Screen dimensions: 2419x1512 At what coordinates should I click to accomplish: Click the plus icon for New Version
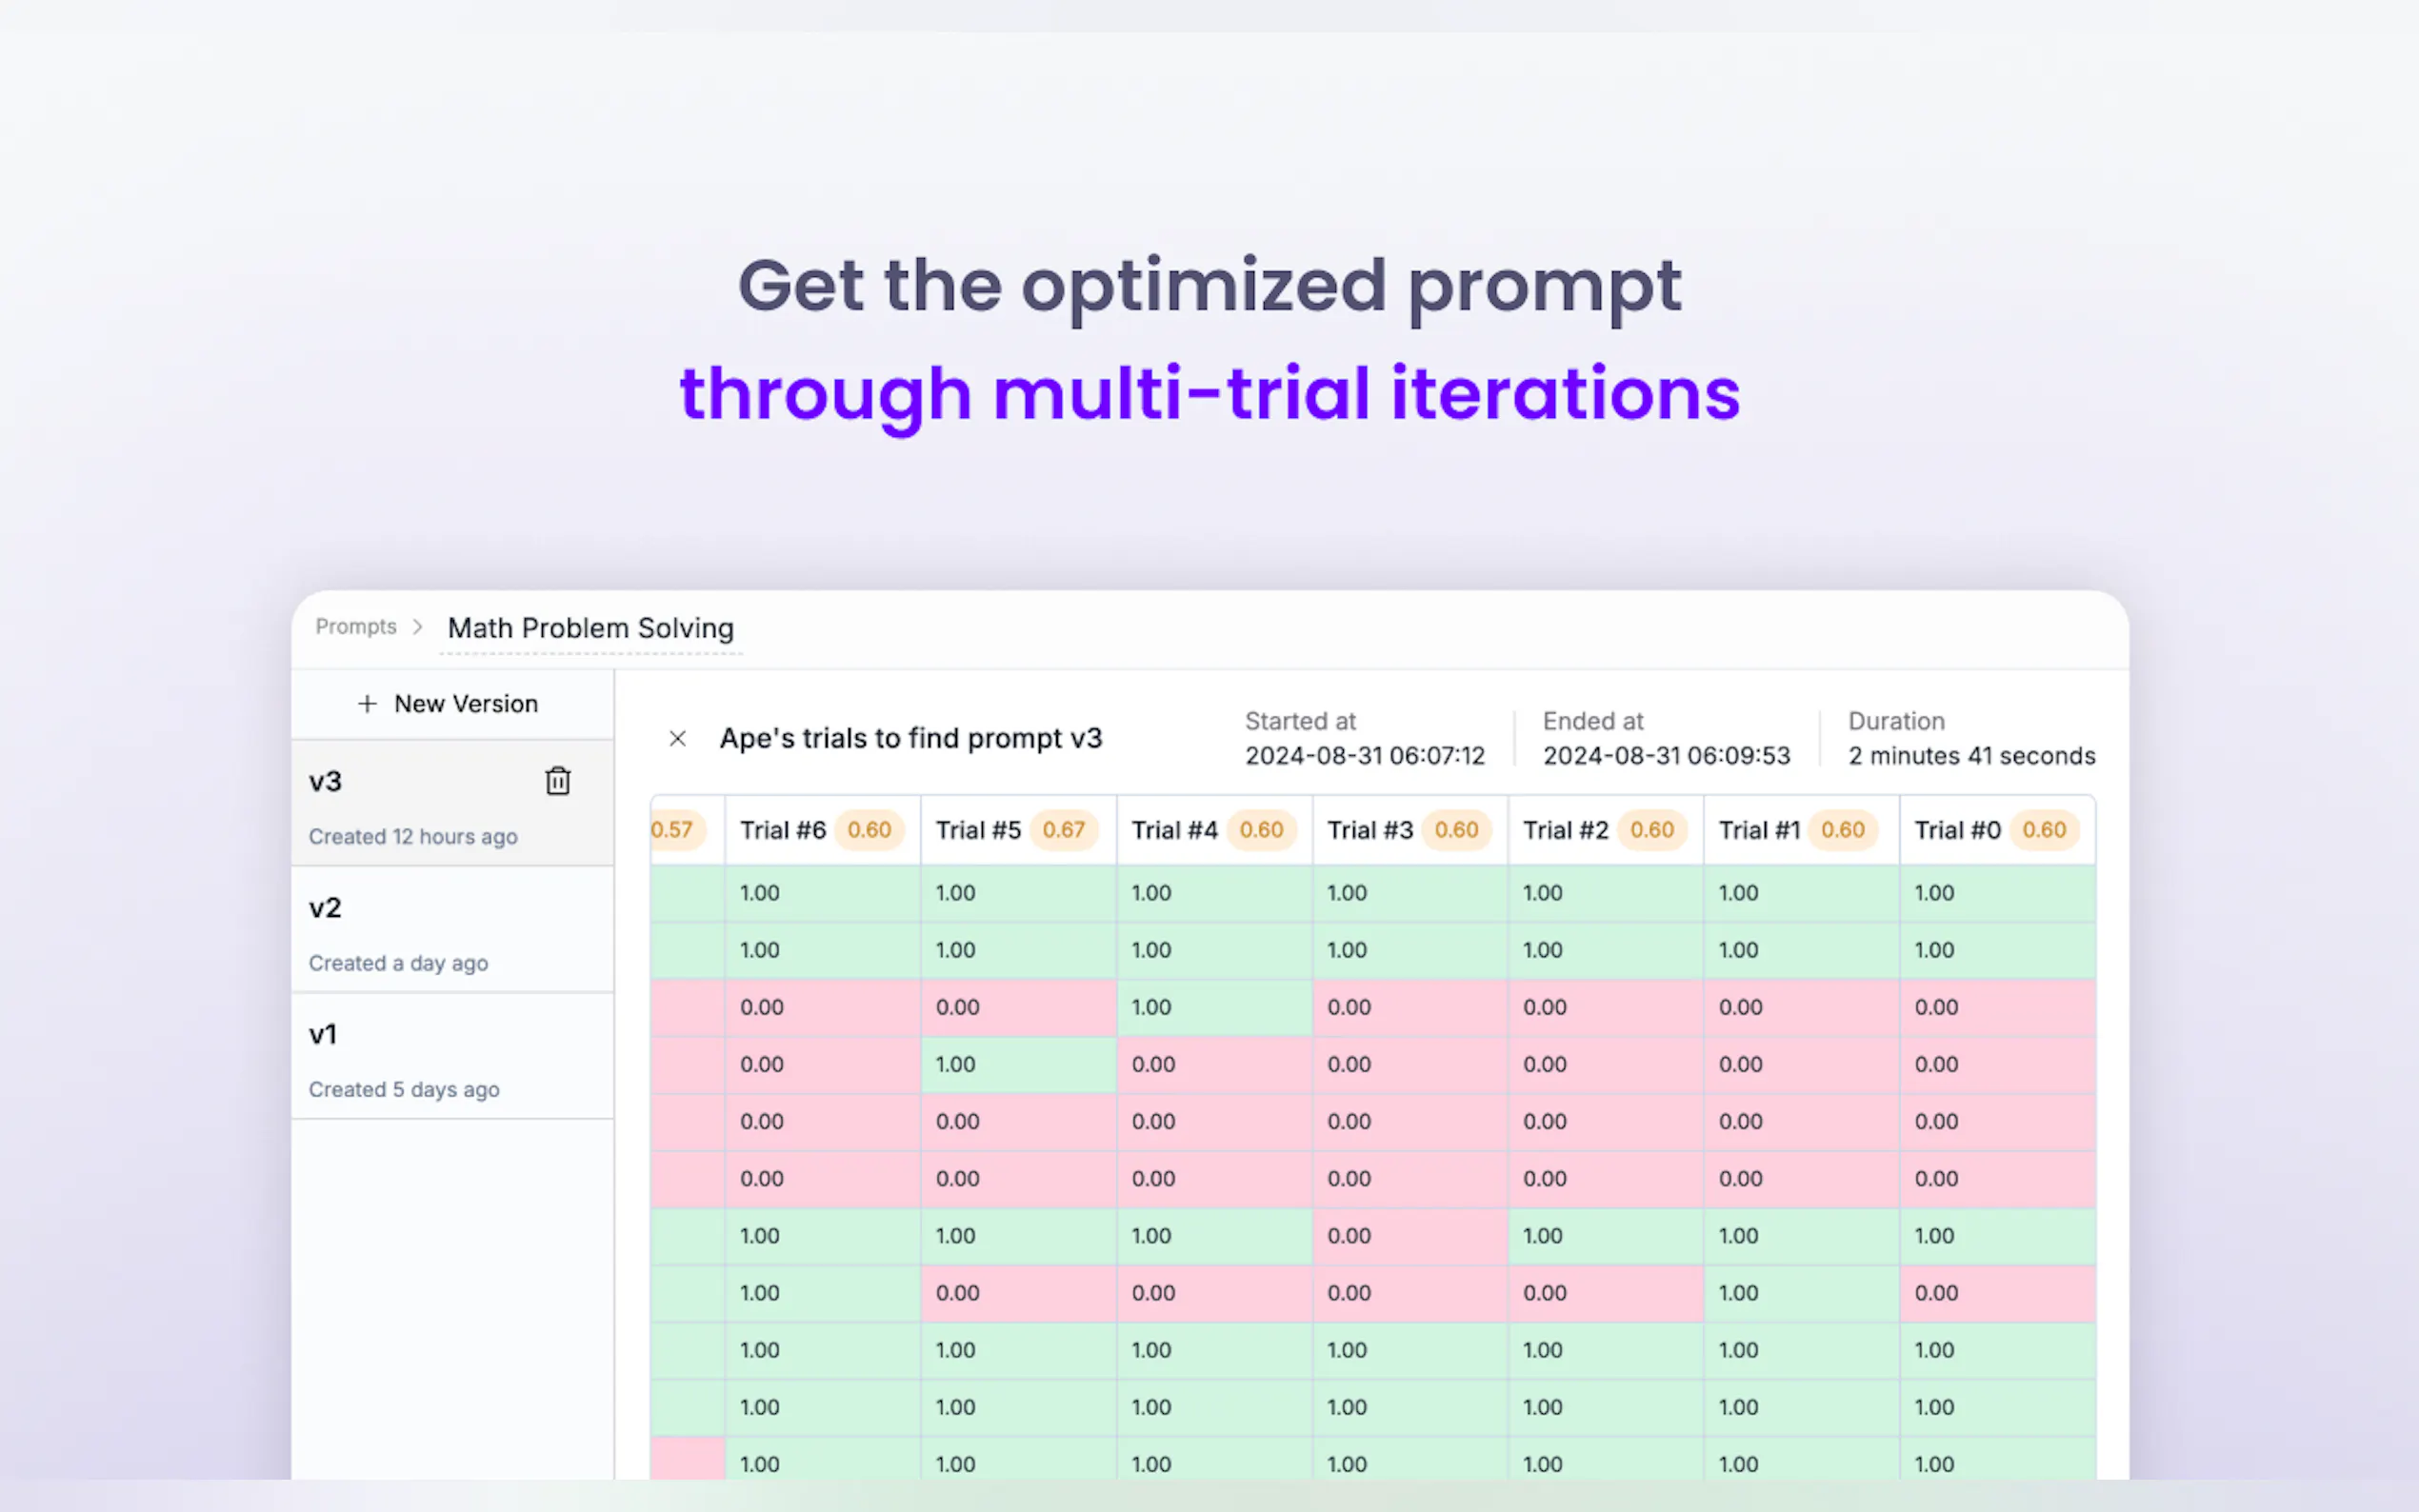tap(367, 704)
